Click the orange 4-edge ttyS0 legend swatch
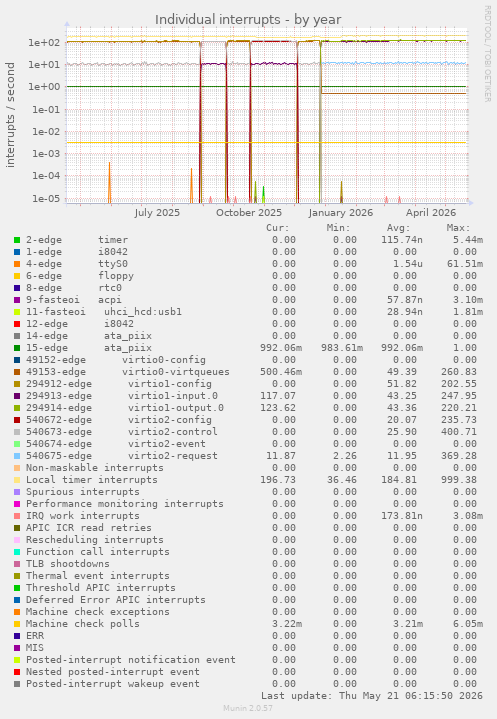The image size is (497, 719). click(x=17, y=264)
